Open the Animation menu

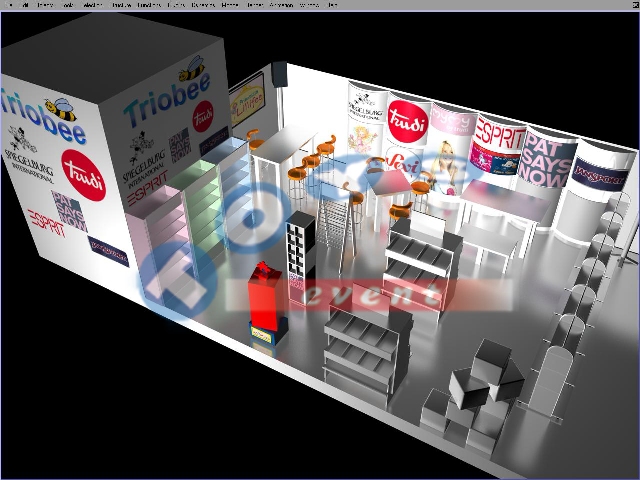click(x=282, y=5)
